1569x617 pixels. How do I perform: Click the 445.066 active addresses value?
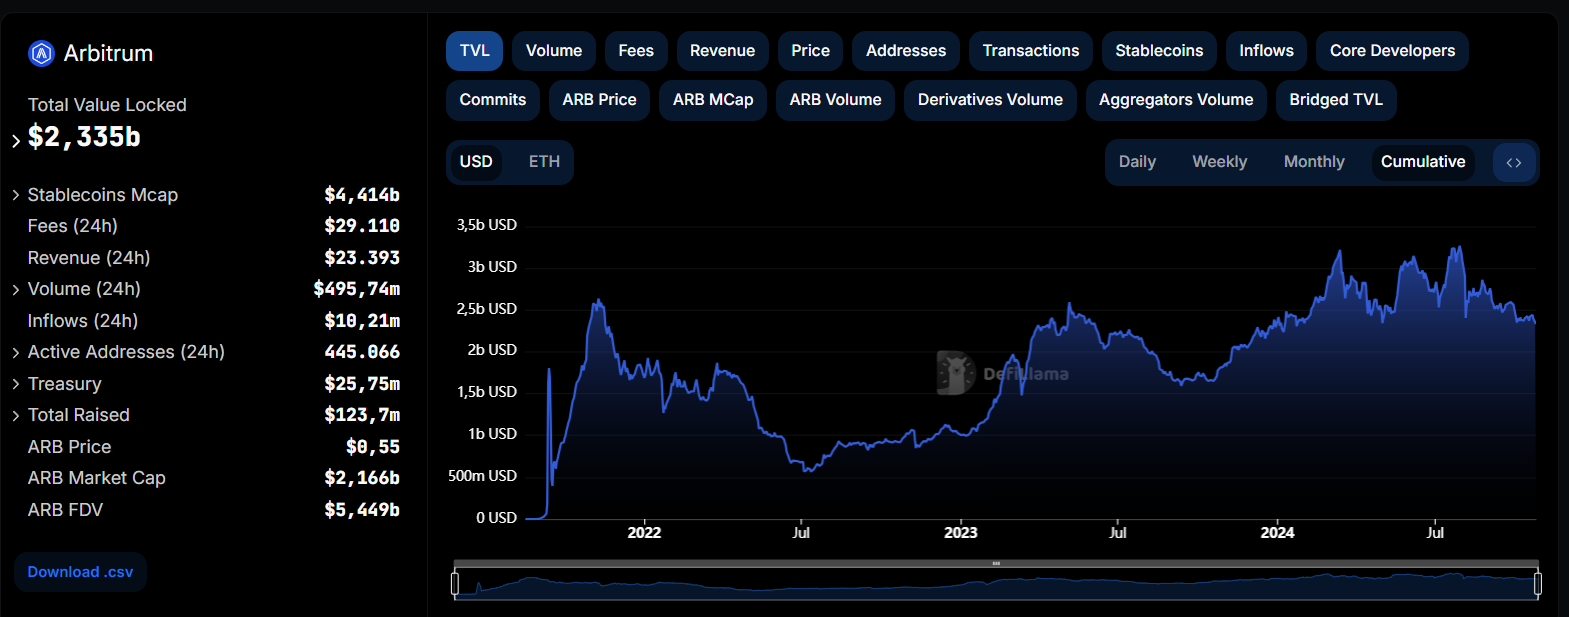coord(362,352)
